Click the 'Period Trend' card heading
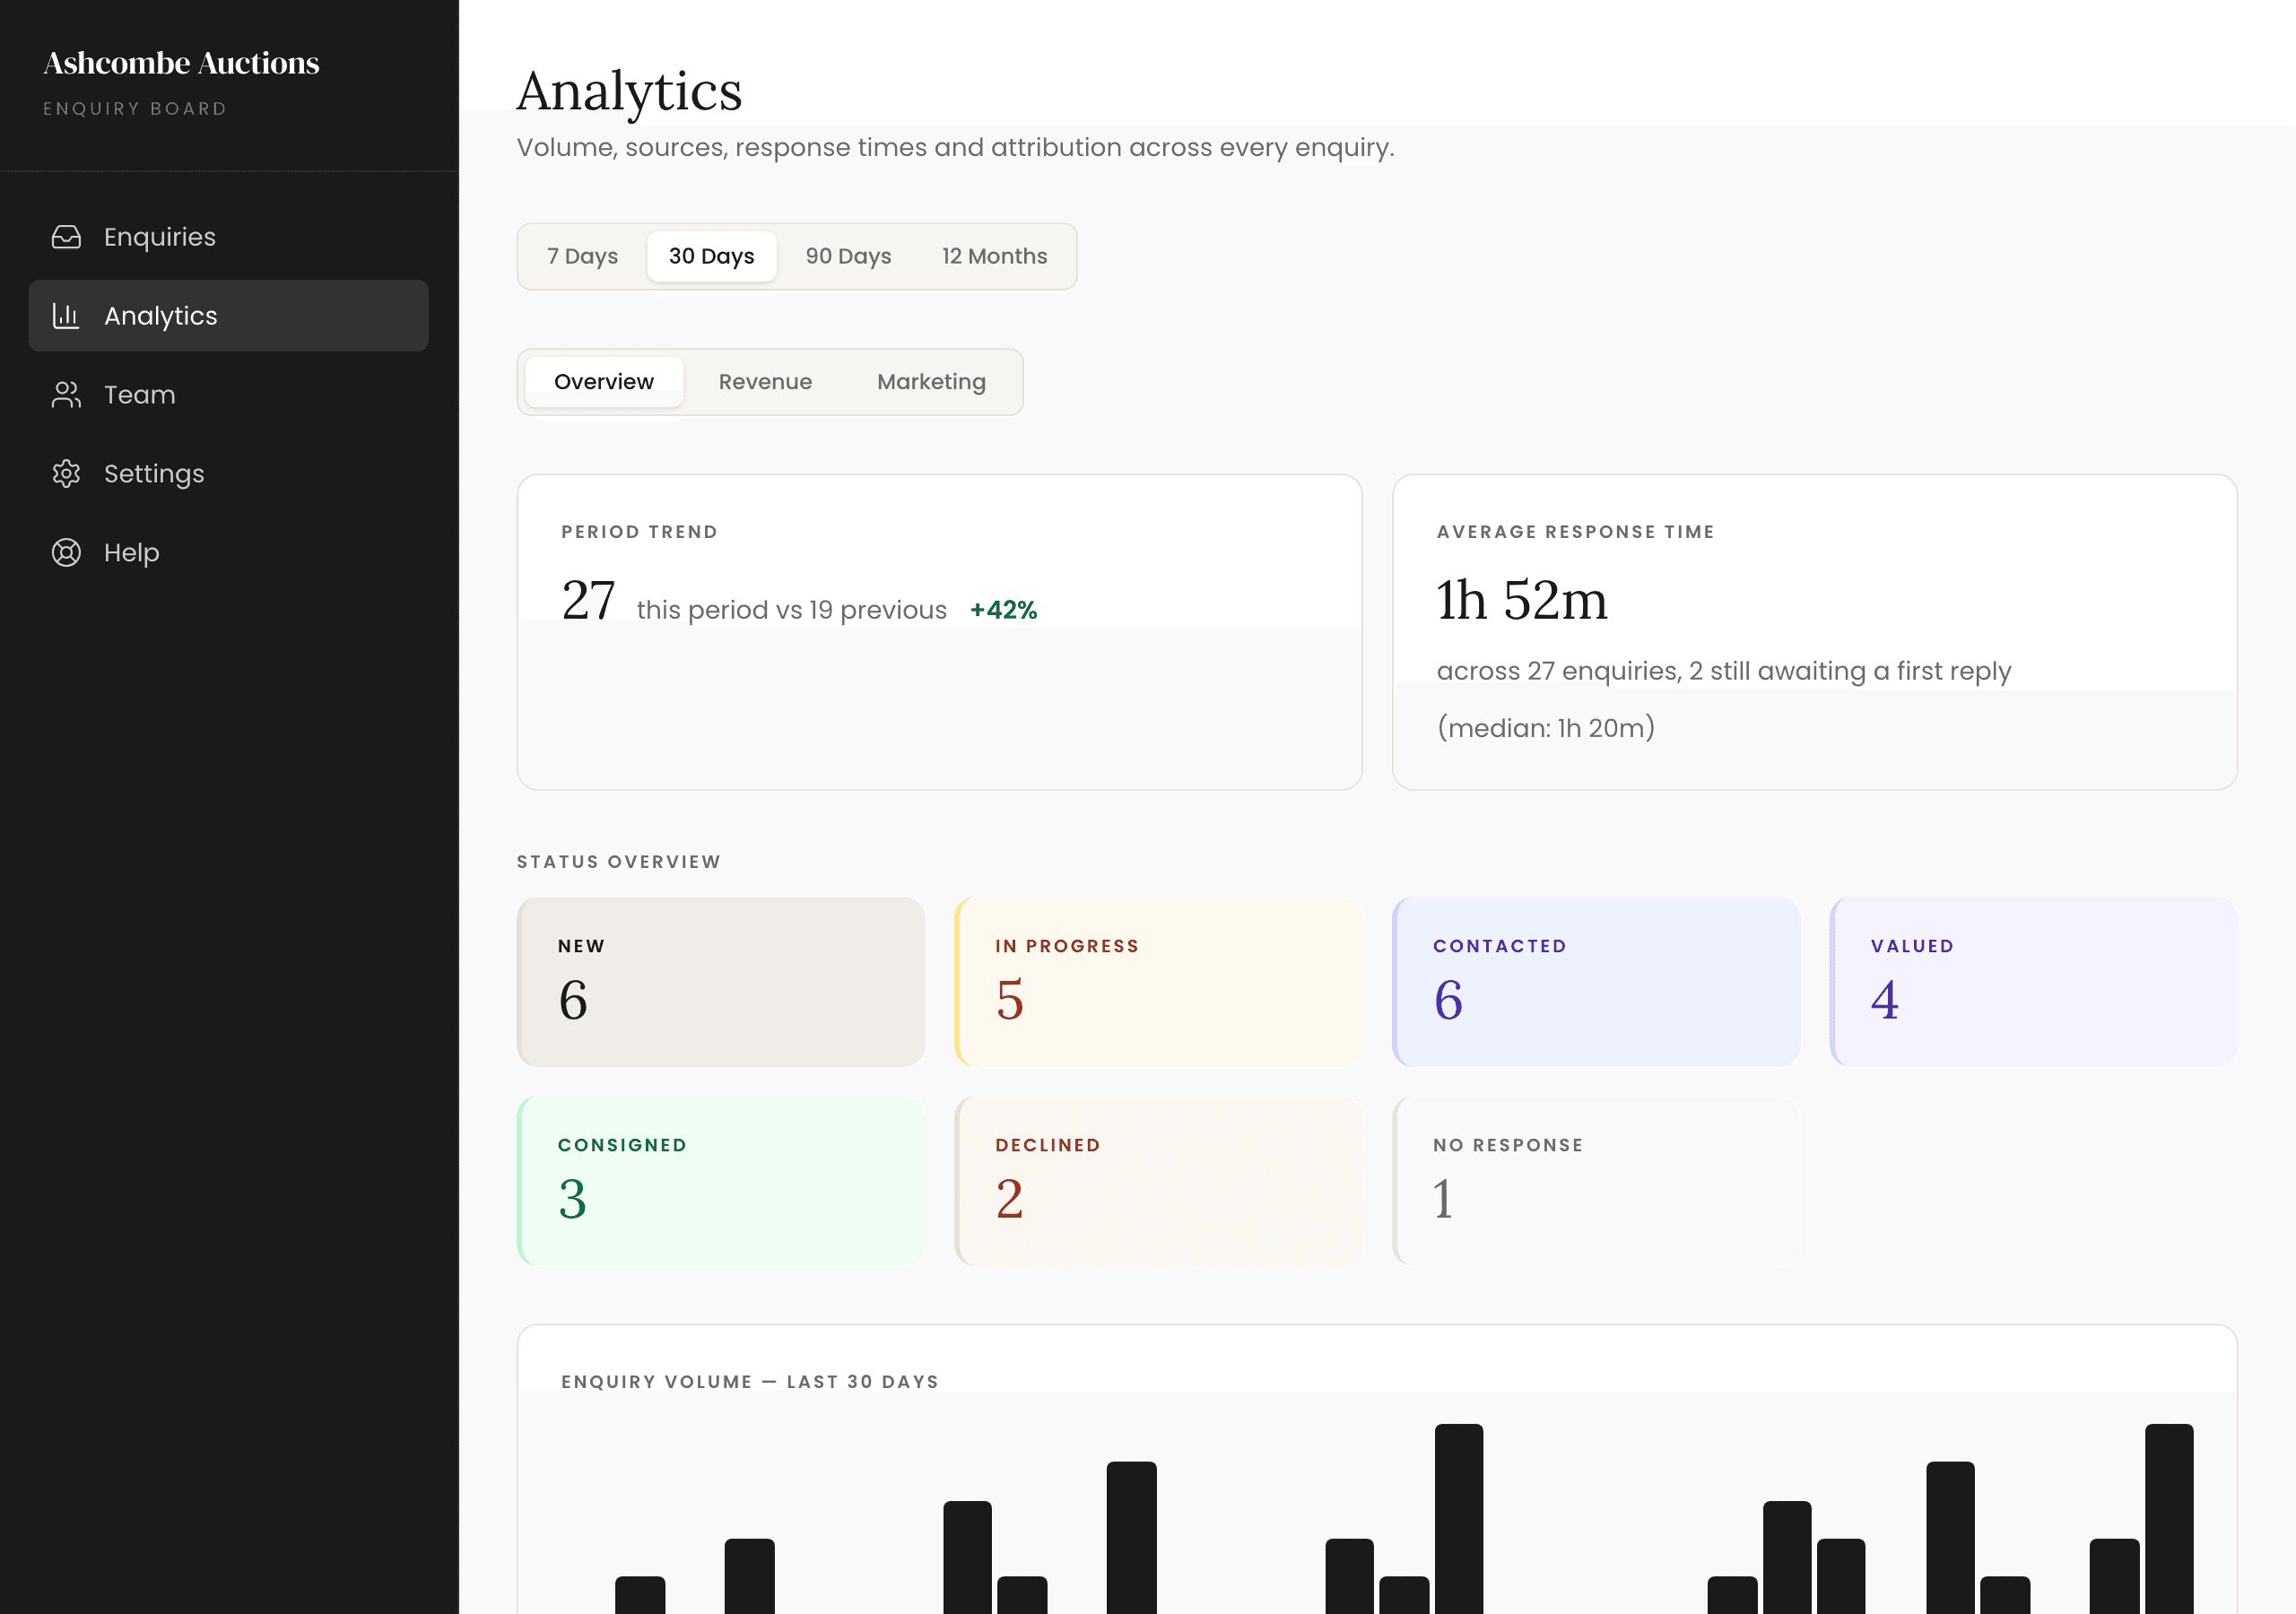 coord(640,532)
